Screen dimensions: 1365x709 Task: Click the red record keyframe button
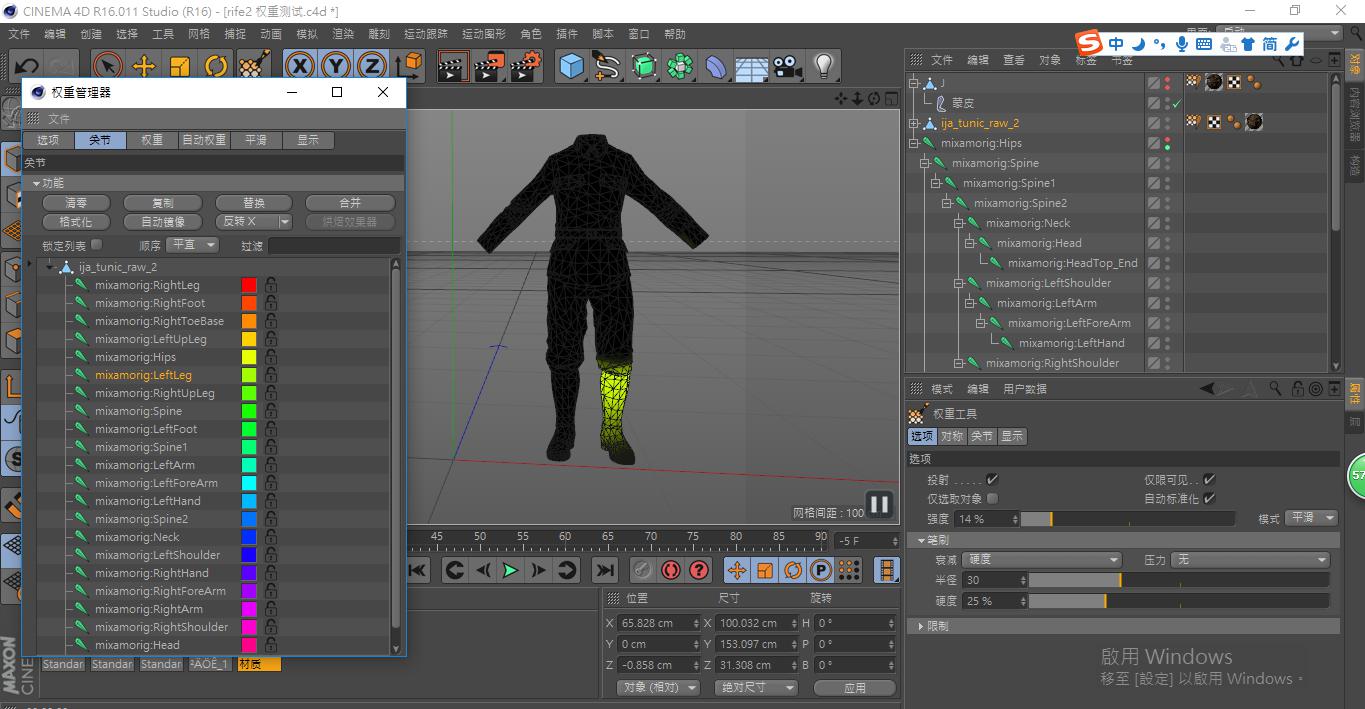(x=670, y=570)
